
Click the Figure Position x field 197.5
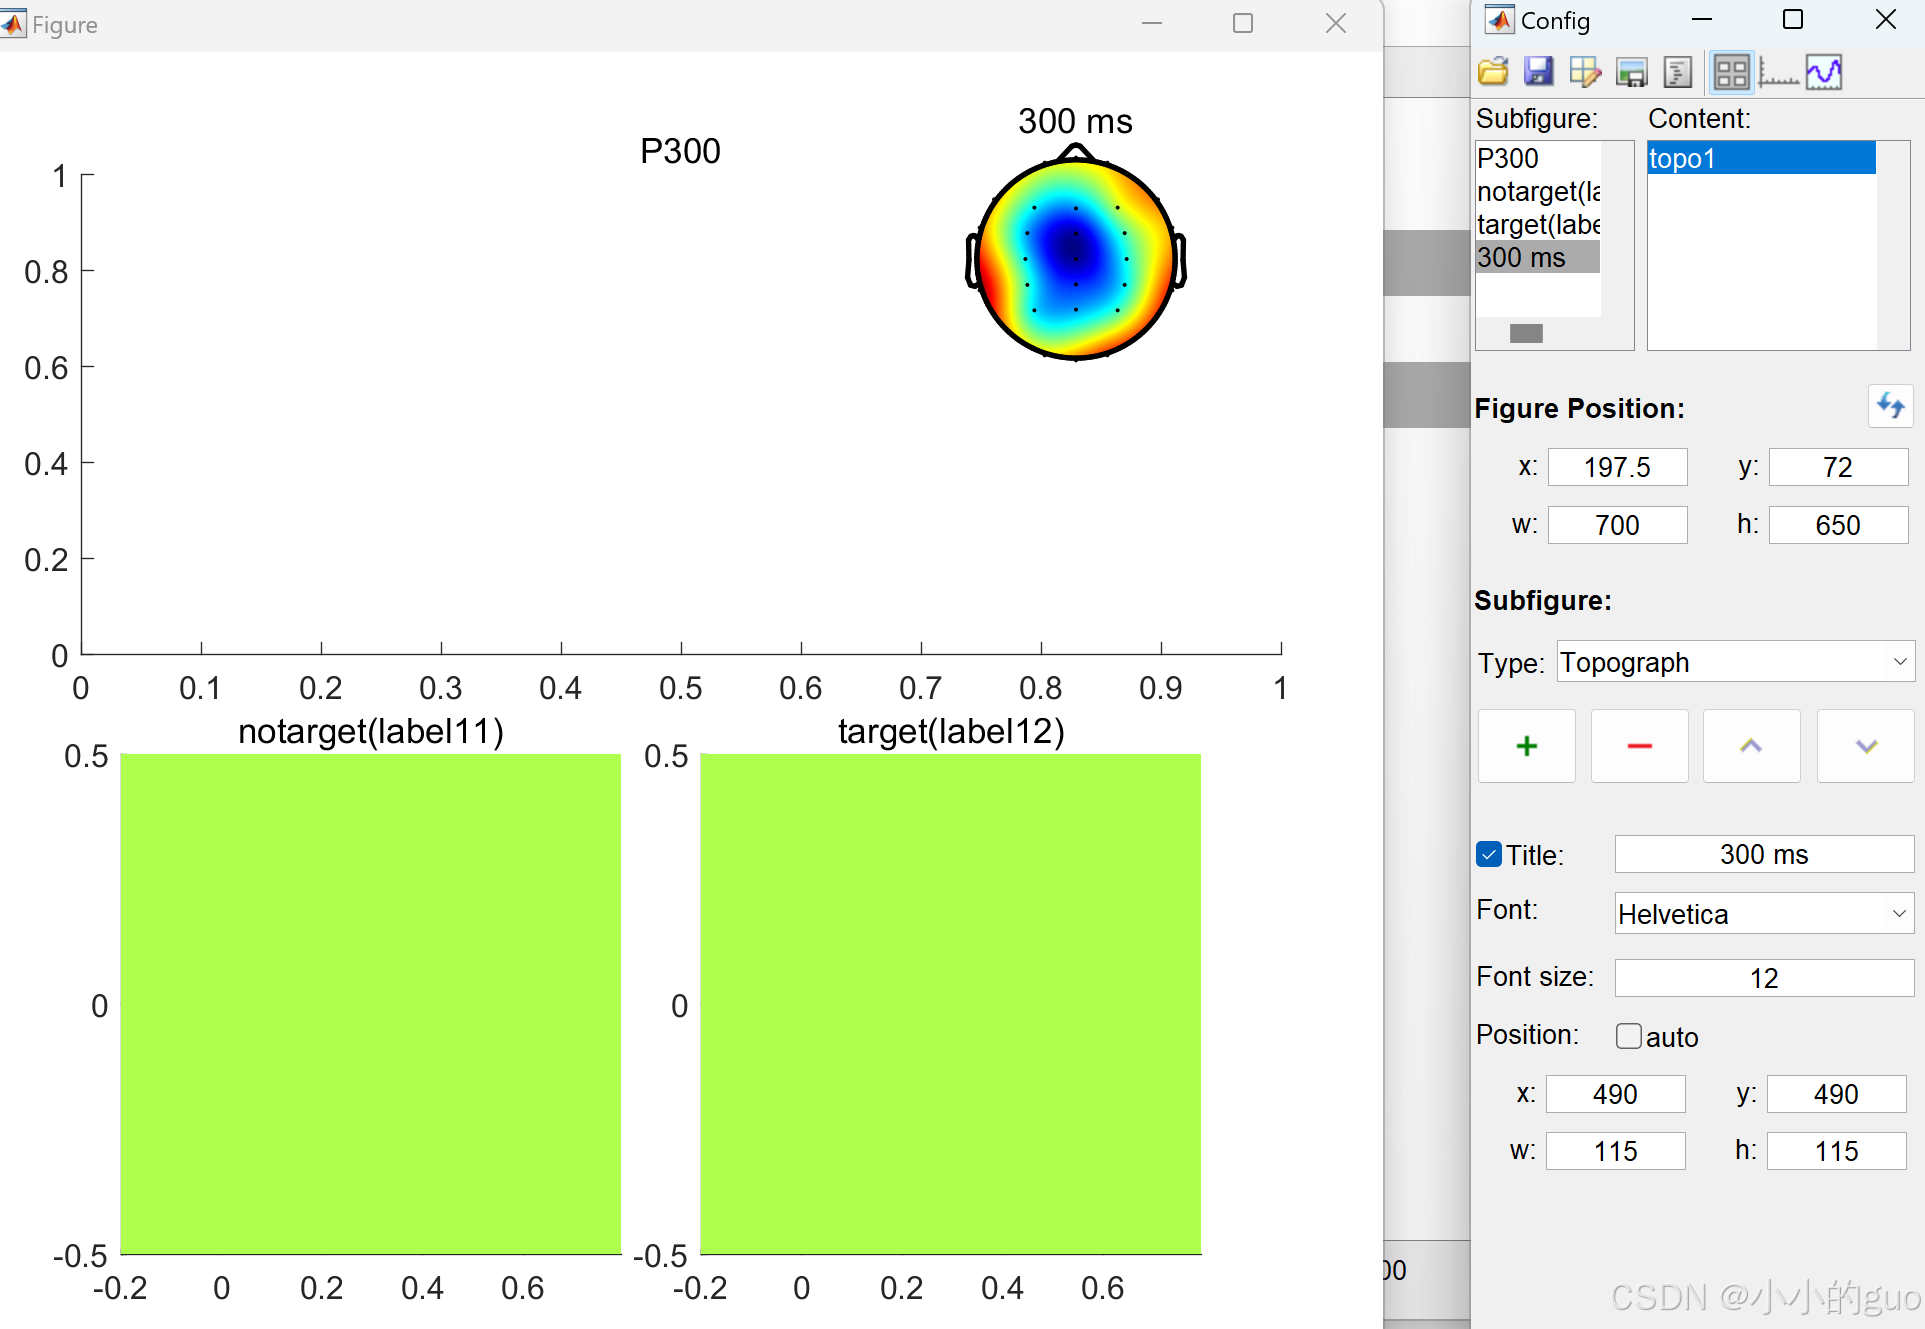[x=1618, y=467]
